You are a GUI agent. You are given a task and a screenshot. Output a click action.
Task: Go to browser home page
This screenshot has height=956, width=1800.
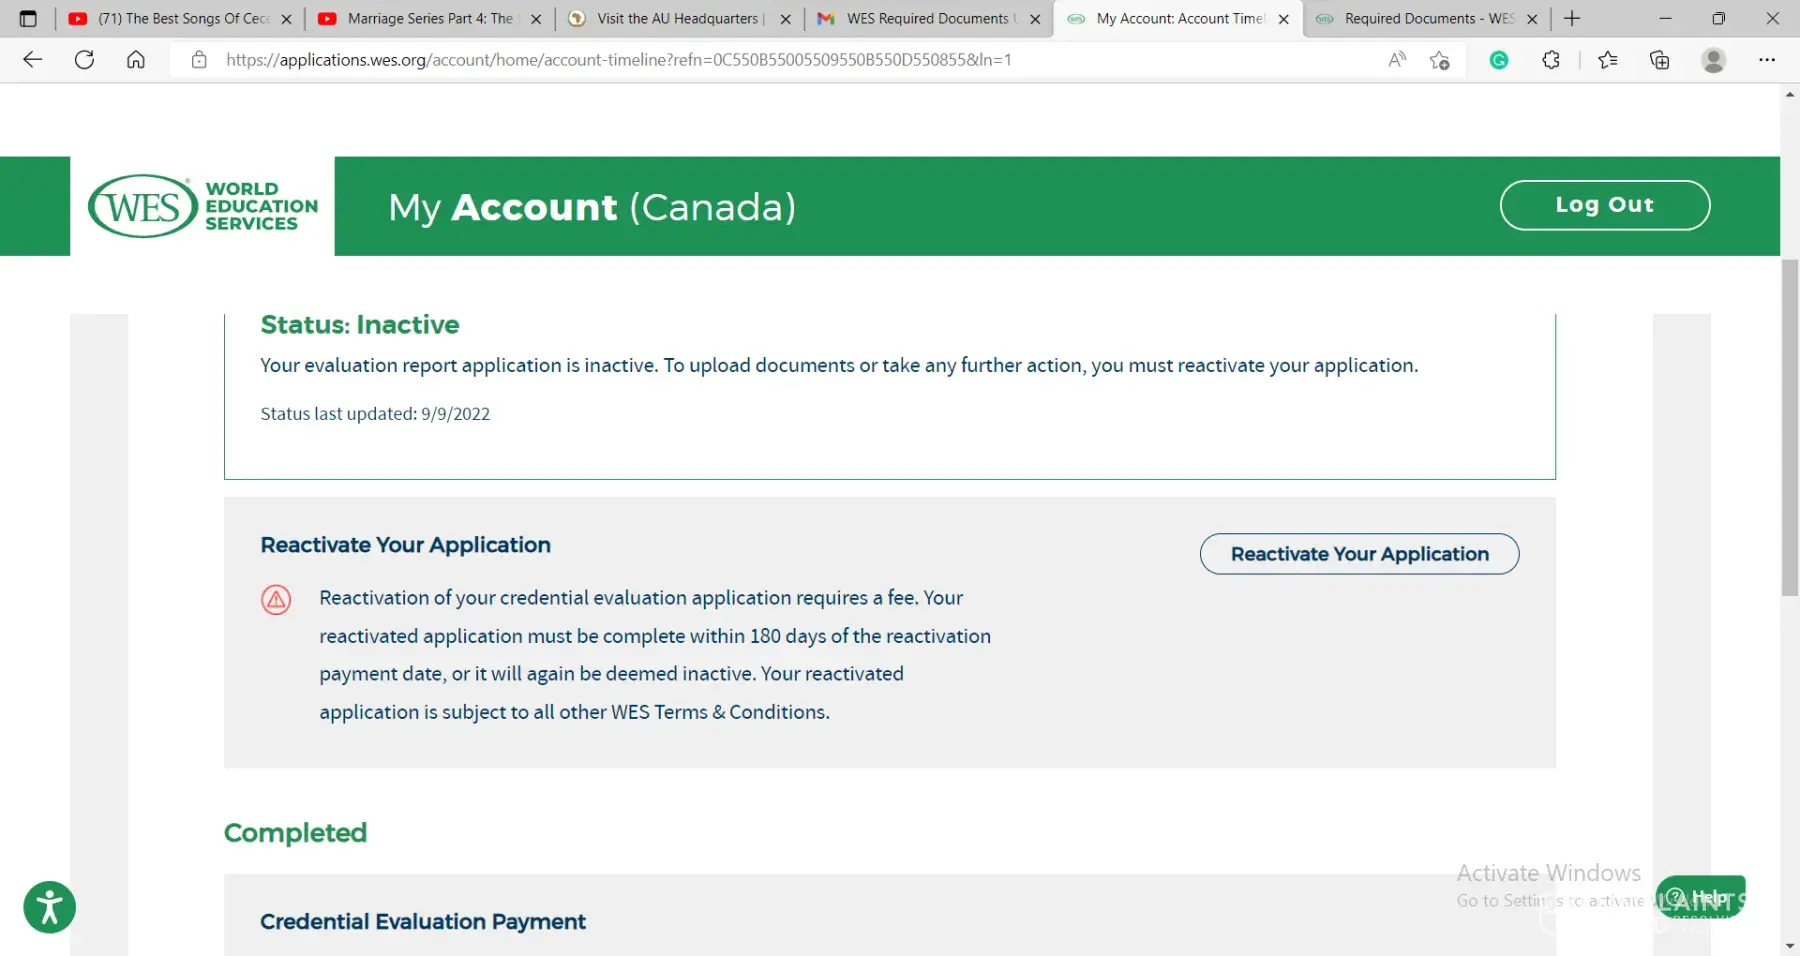point(136,60)
